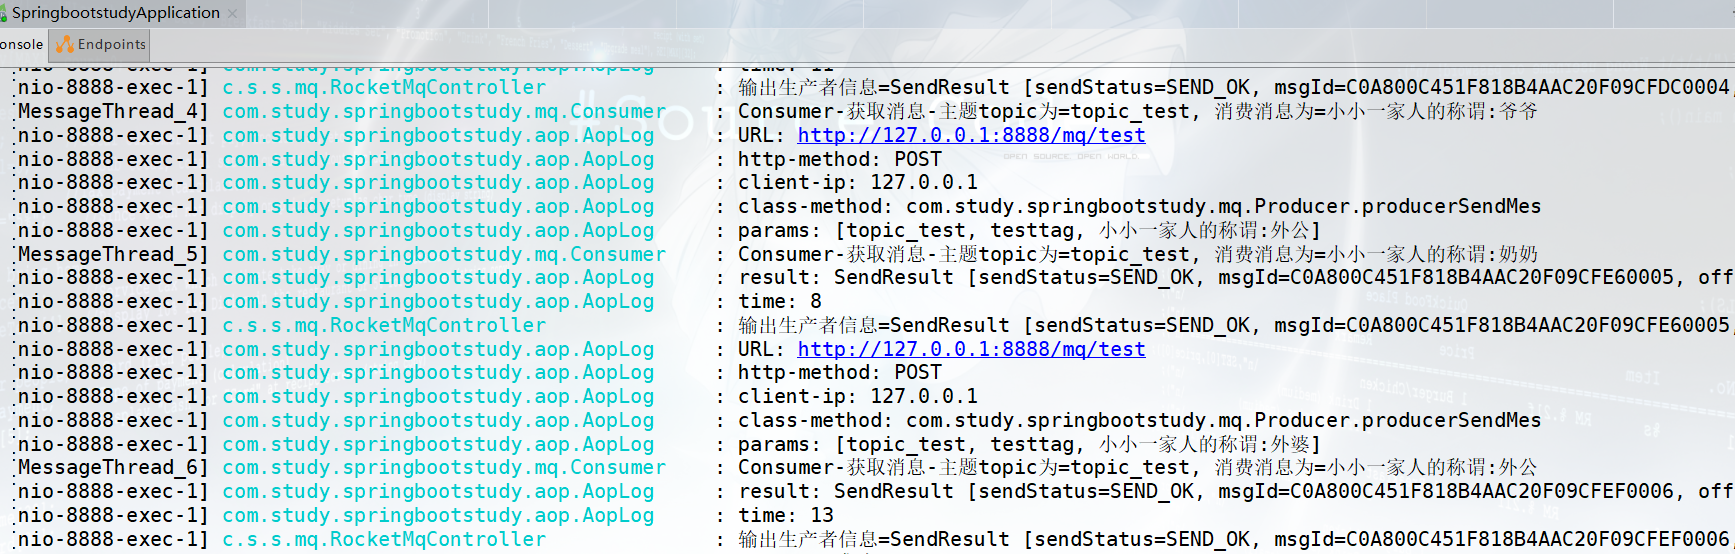This screenshot has width=1735, height=554.
Task: Click the MessageThread_5 thread name
Action: (x=111, y=254)
